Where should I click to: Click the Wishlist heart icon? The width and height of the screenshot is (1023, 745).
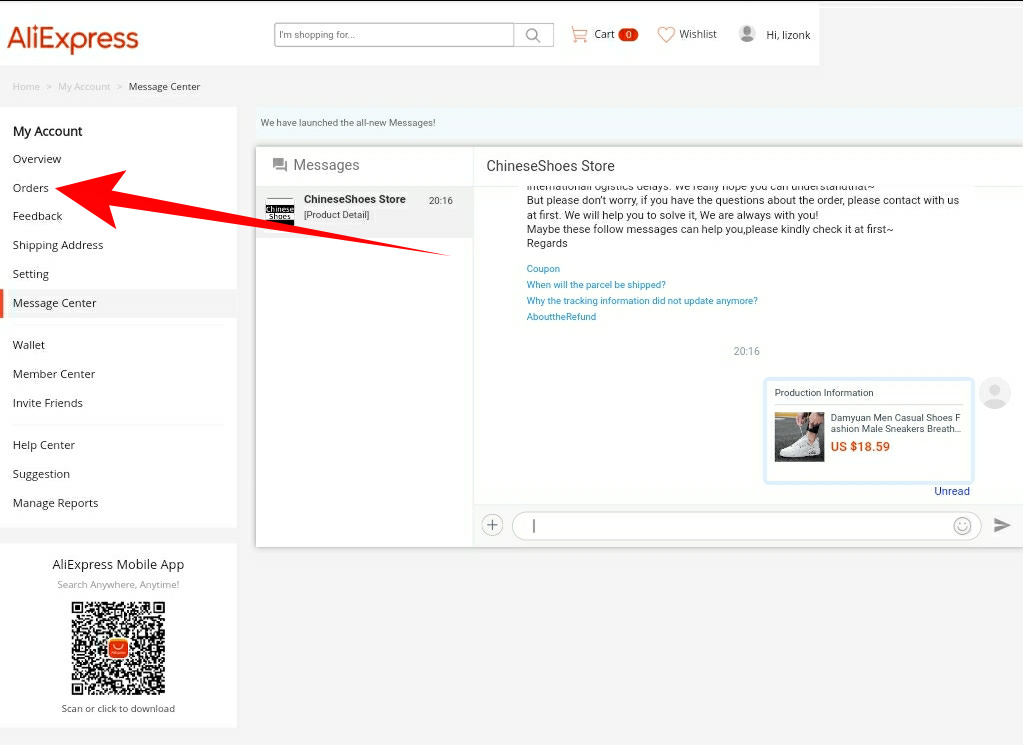click(x=665, y=35)
